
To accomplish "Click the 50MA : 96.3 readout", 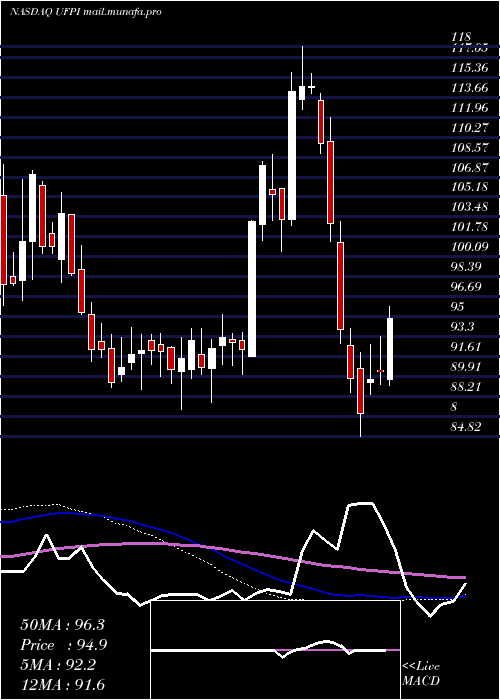I will 62,625.
